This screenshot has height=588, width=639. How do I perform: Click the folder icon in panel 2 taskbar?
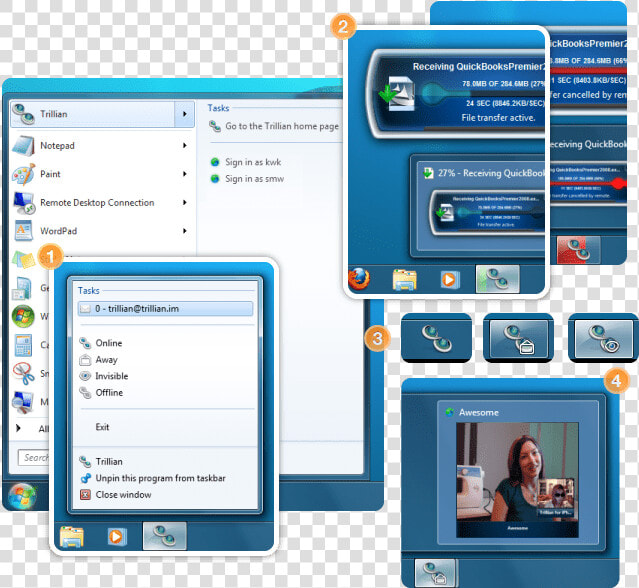coord(404,280)
